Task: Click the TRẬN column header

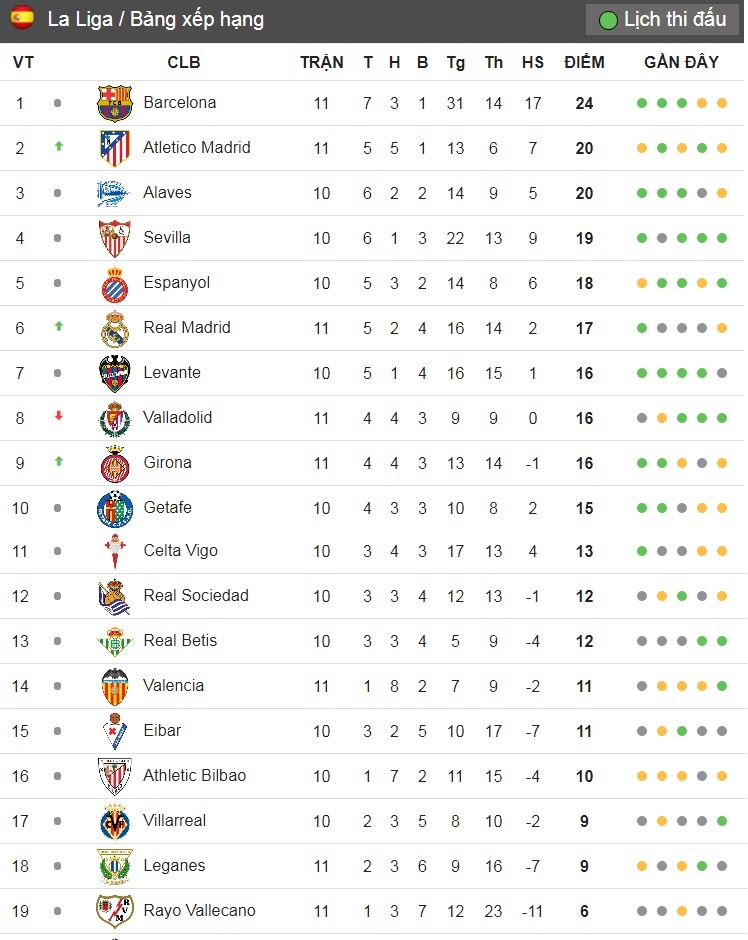Action: (x=321, y=62)
